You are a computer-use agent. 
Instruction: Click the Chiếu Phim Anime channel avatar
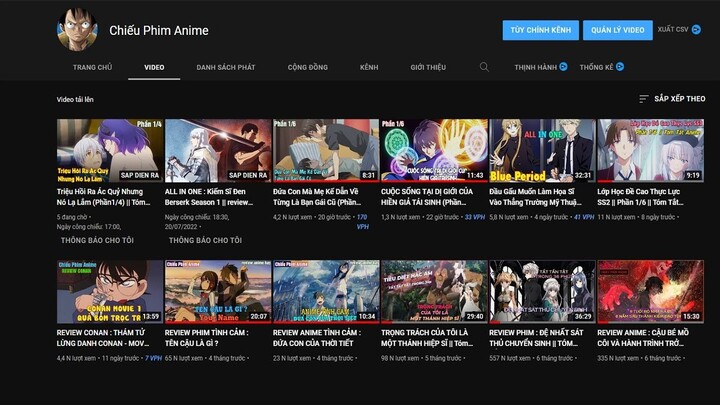click(77, 30)
